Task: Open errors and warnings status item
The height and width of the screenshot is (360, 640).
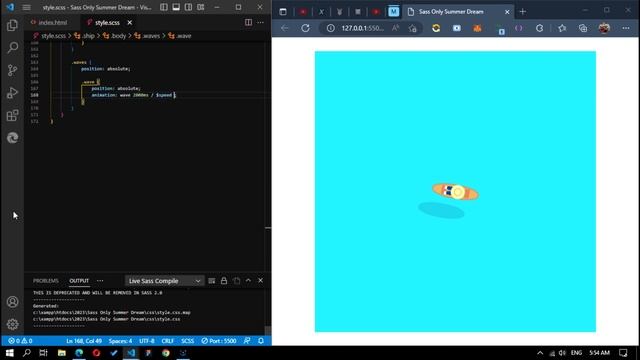Action: click(20, 341)
